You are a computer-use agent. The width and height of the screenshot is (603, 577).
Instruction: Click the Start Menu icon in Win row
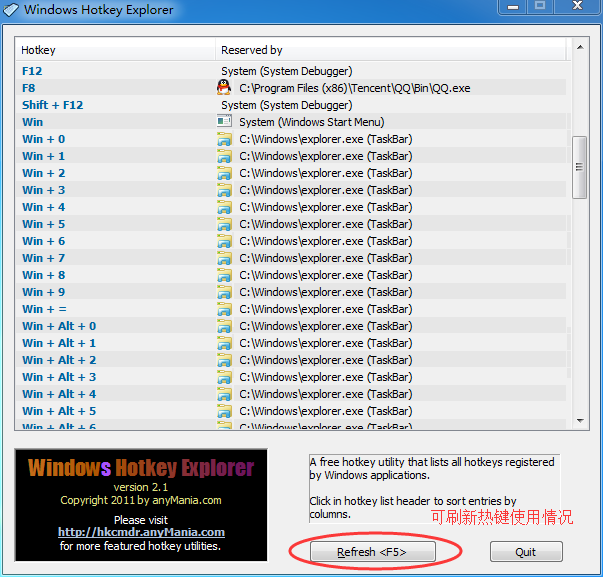click(x=224, y=122)
